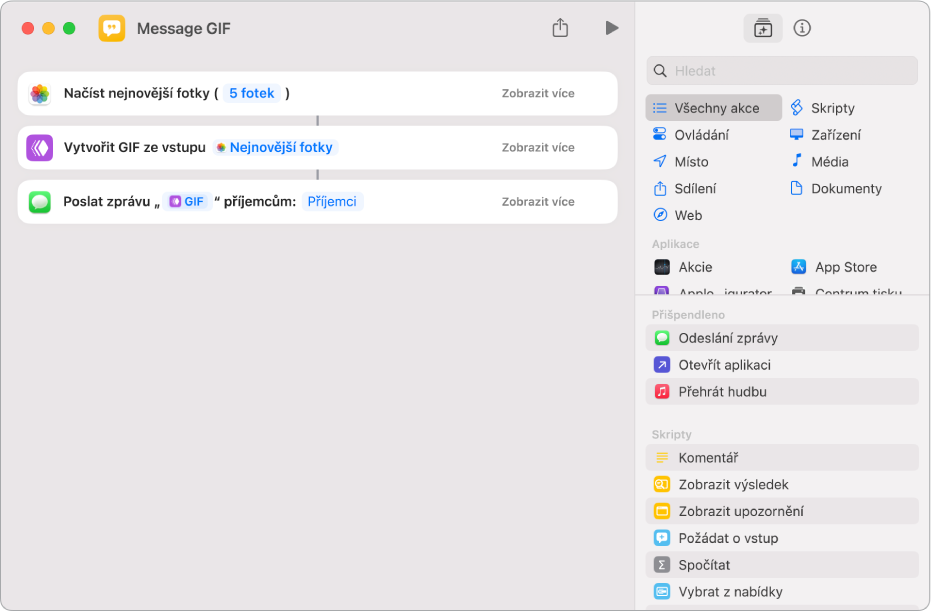931x612 pixels.
Task: Run the shortcut with the play button
Action: [x=612, y=28]
